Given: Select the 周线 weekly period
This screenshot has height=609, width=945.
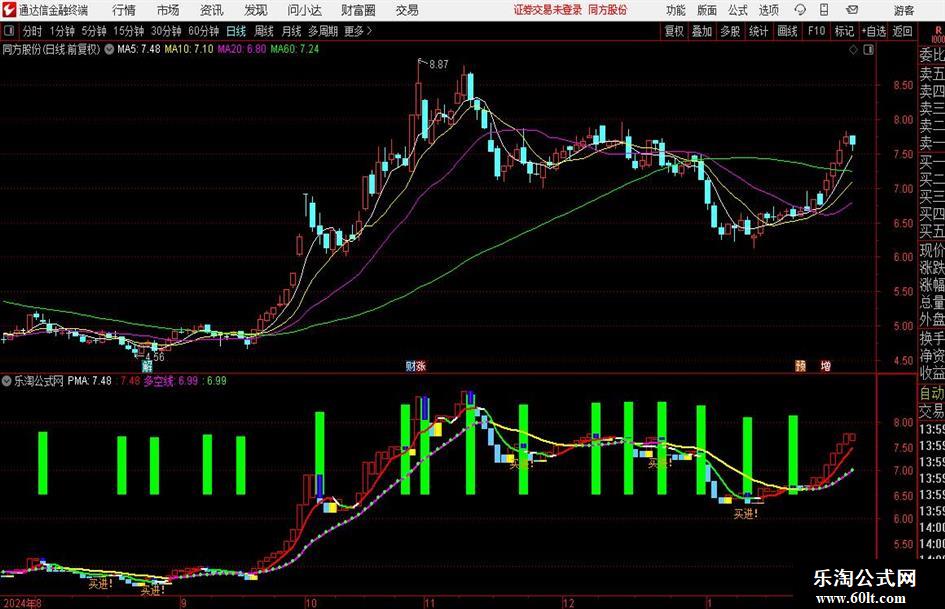Looking at the screenshot, I should (x=264, y=31).
